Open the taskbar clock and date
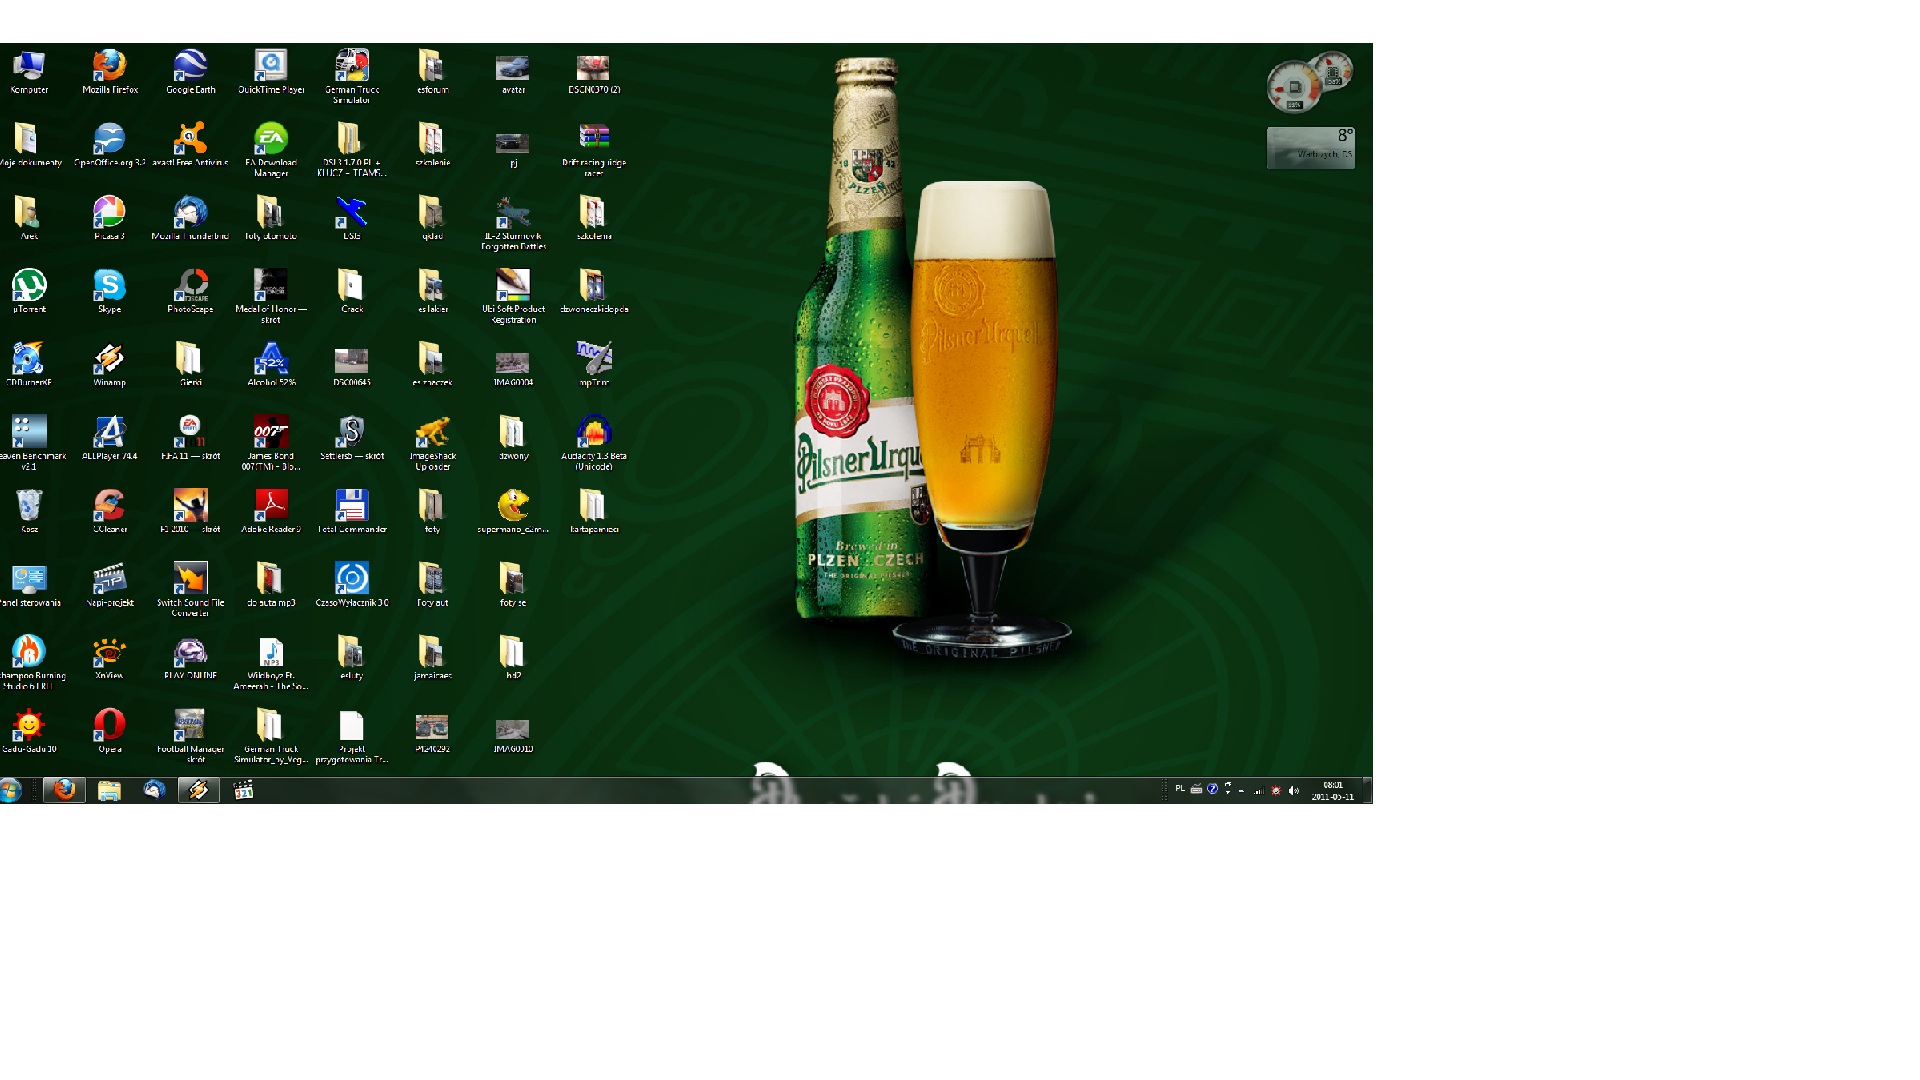The width and height of the screenshot is (1920, 1080). 1333,791
